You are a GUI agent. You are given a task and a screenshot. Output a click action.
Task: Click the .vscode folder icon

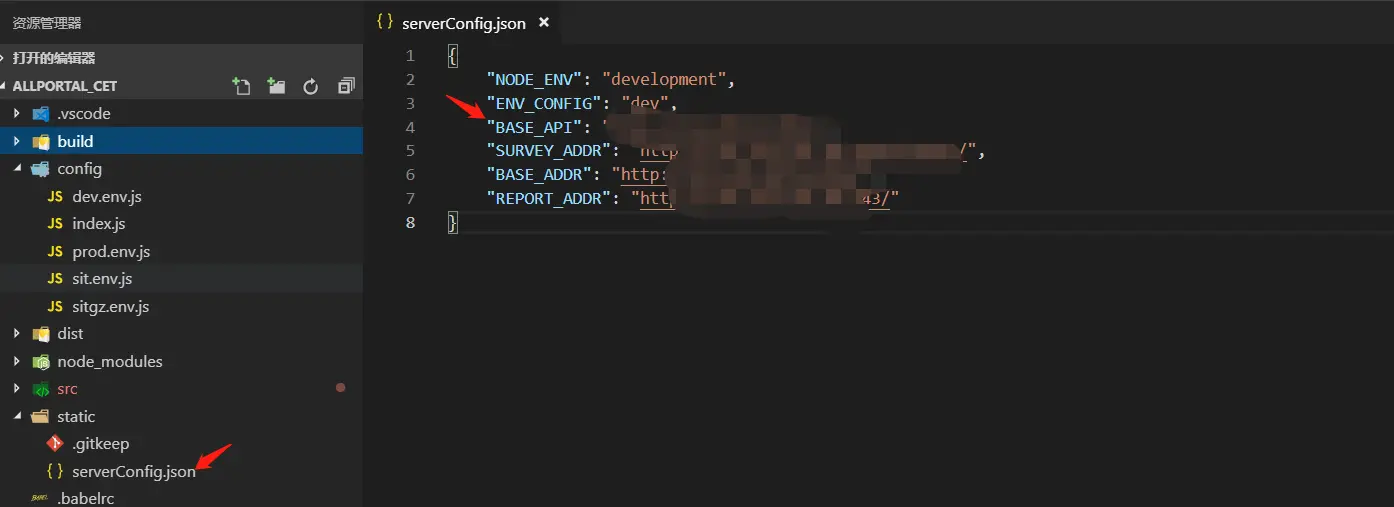click(41, 114)
